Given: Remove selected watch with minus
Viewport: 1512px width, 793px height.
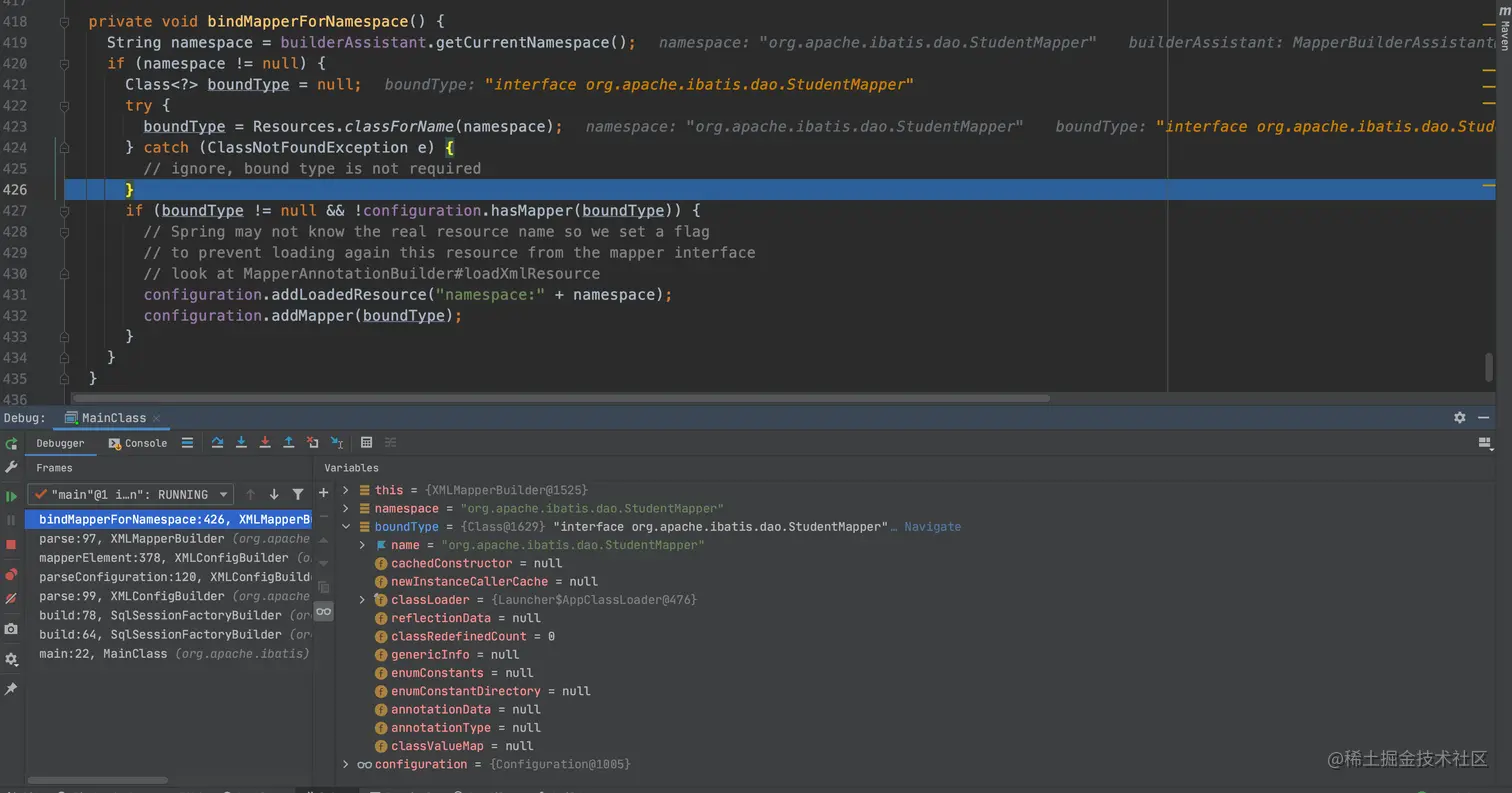Looking at the screenshot, I should point(323,516).
